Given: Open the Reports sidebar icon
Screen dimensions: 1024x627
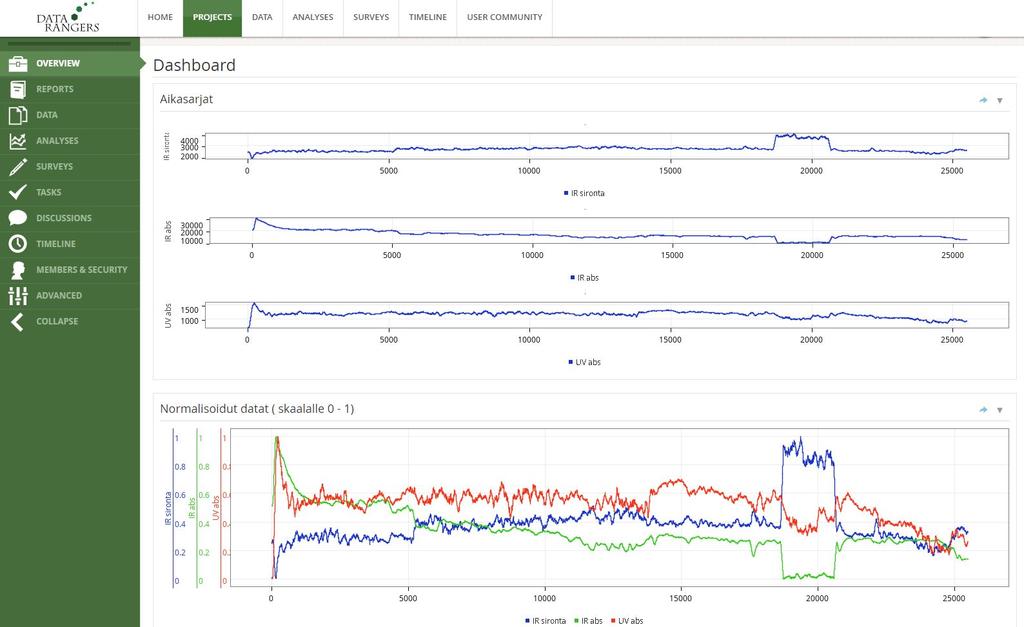Looking at the screenshot, I should (x=18, y=89).
